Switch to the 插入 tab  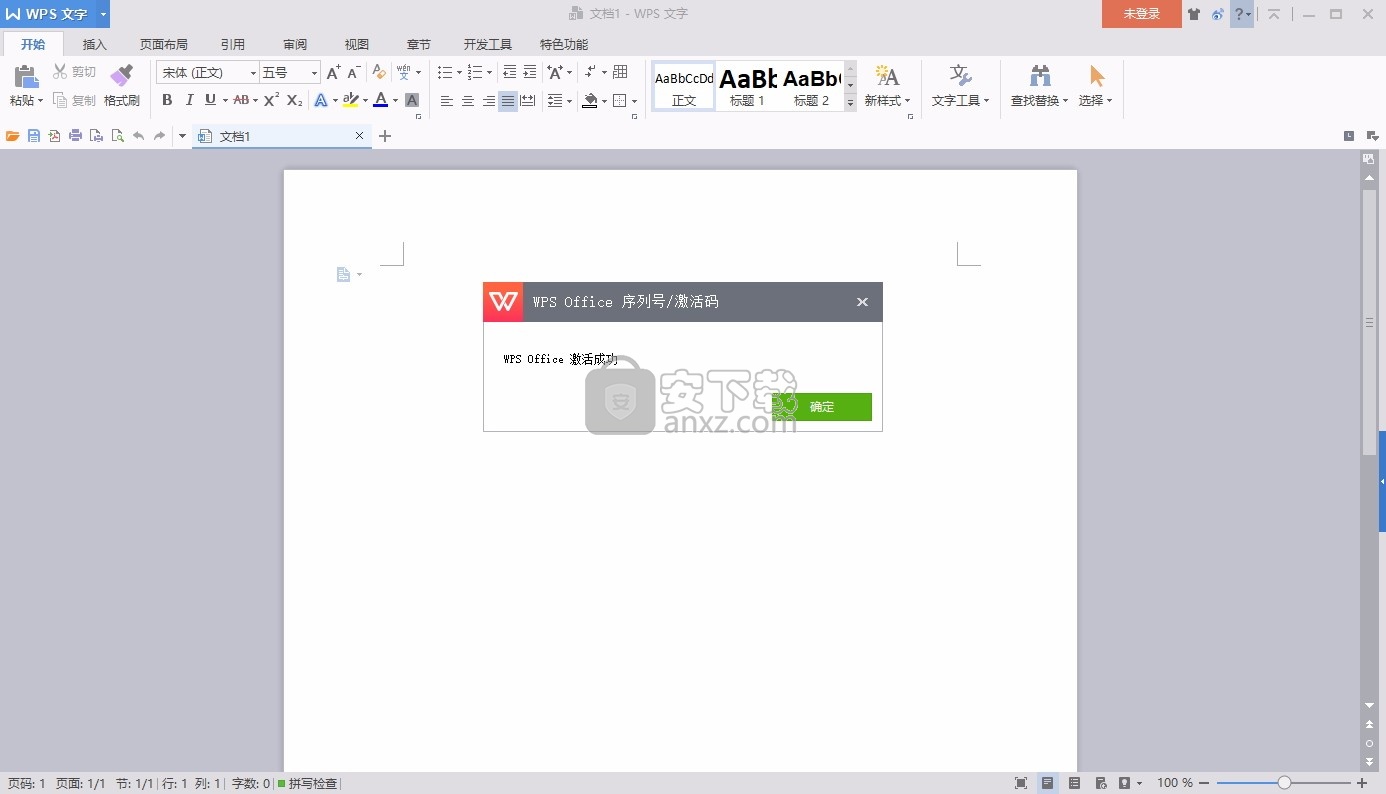click(x=95, y=44)
